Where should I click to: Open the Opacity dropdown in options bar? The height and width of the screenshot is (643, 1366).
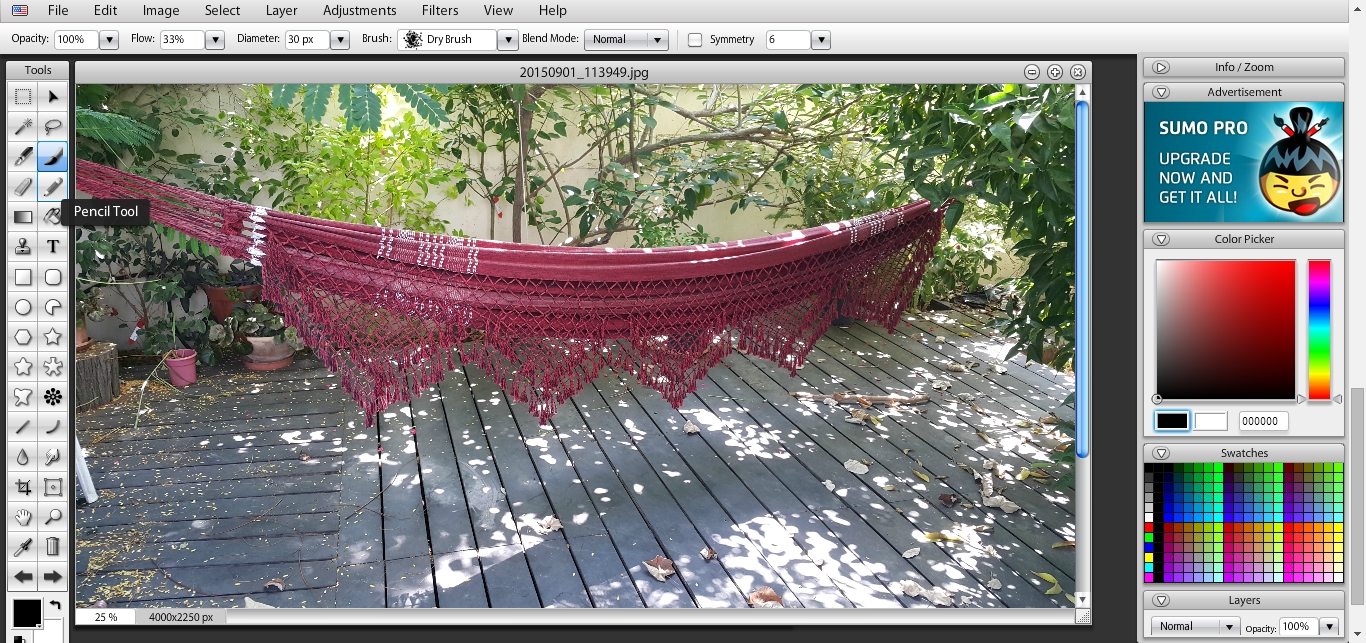(109, 40)
